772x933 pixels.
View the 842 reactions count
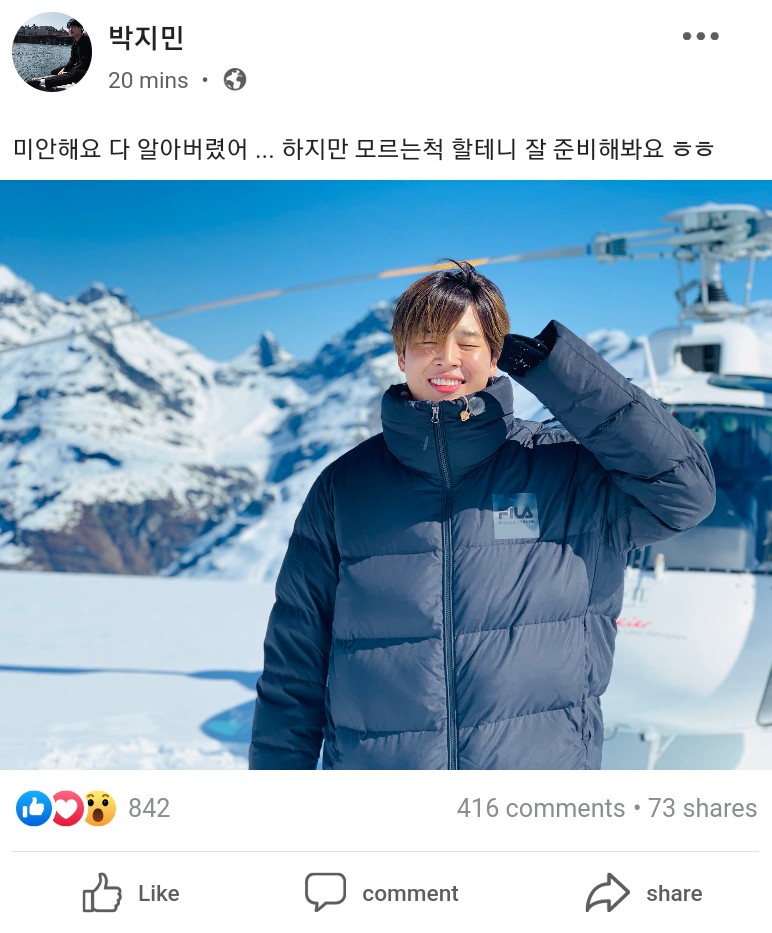(x=149, y=808)
